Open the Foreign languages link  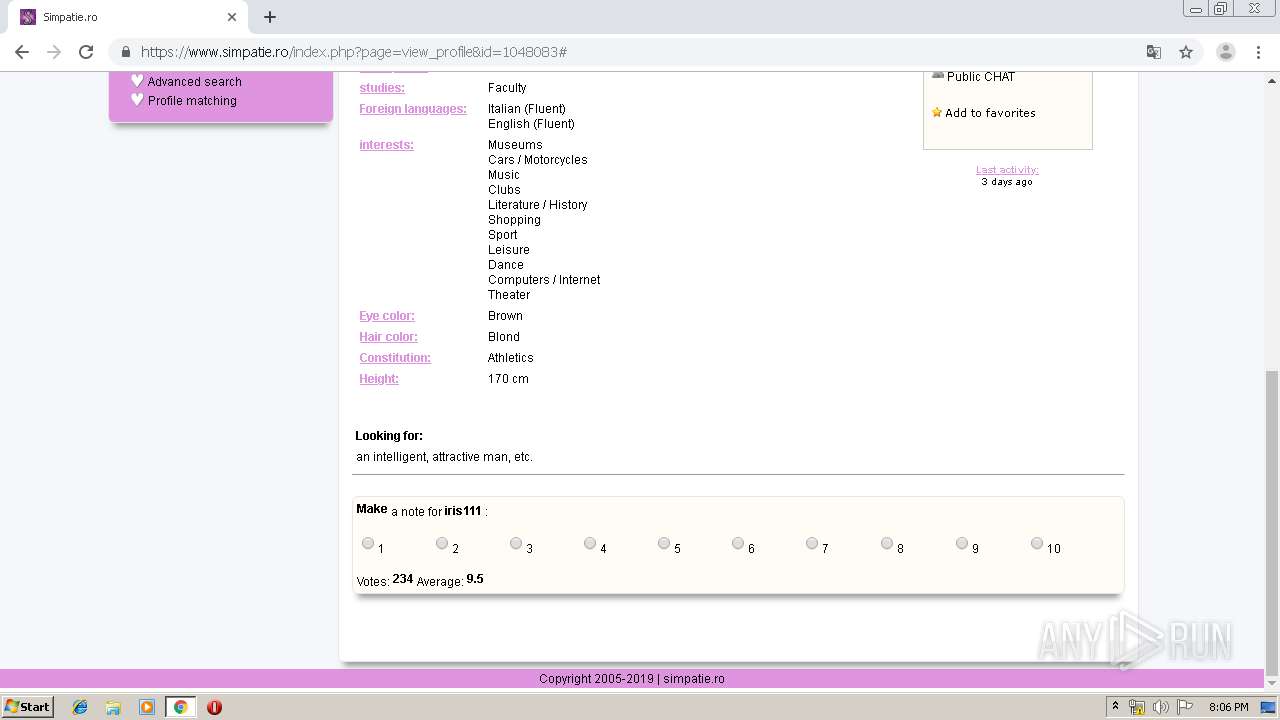pos(413,109)
